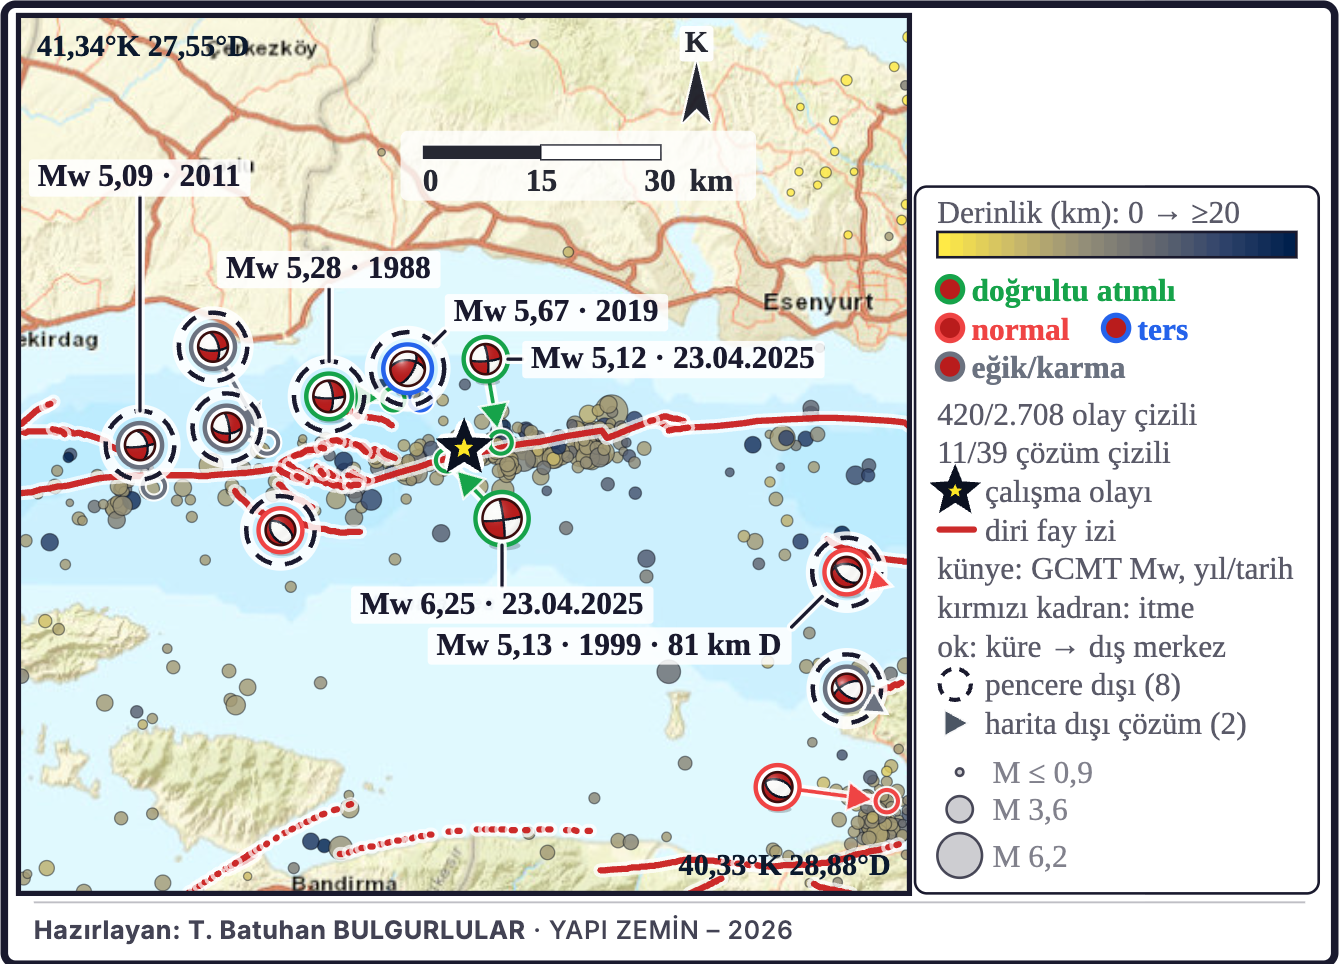Click the coordinate text 41,34°K 27,55°D
The image size is (1340, 964).
(142, 46)
